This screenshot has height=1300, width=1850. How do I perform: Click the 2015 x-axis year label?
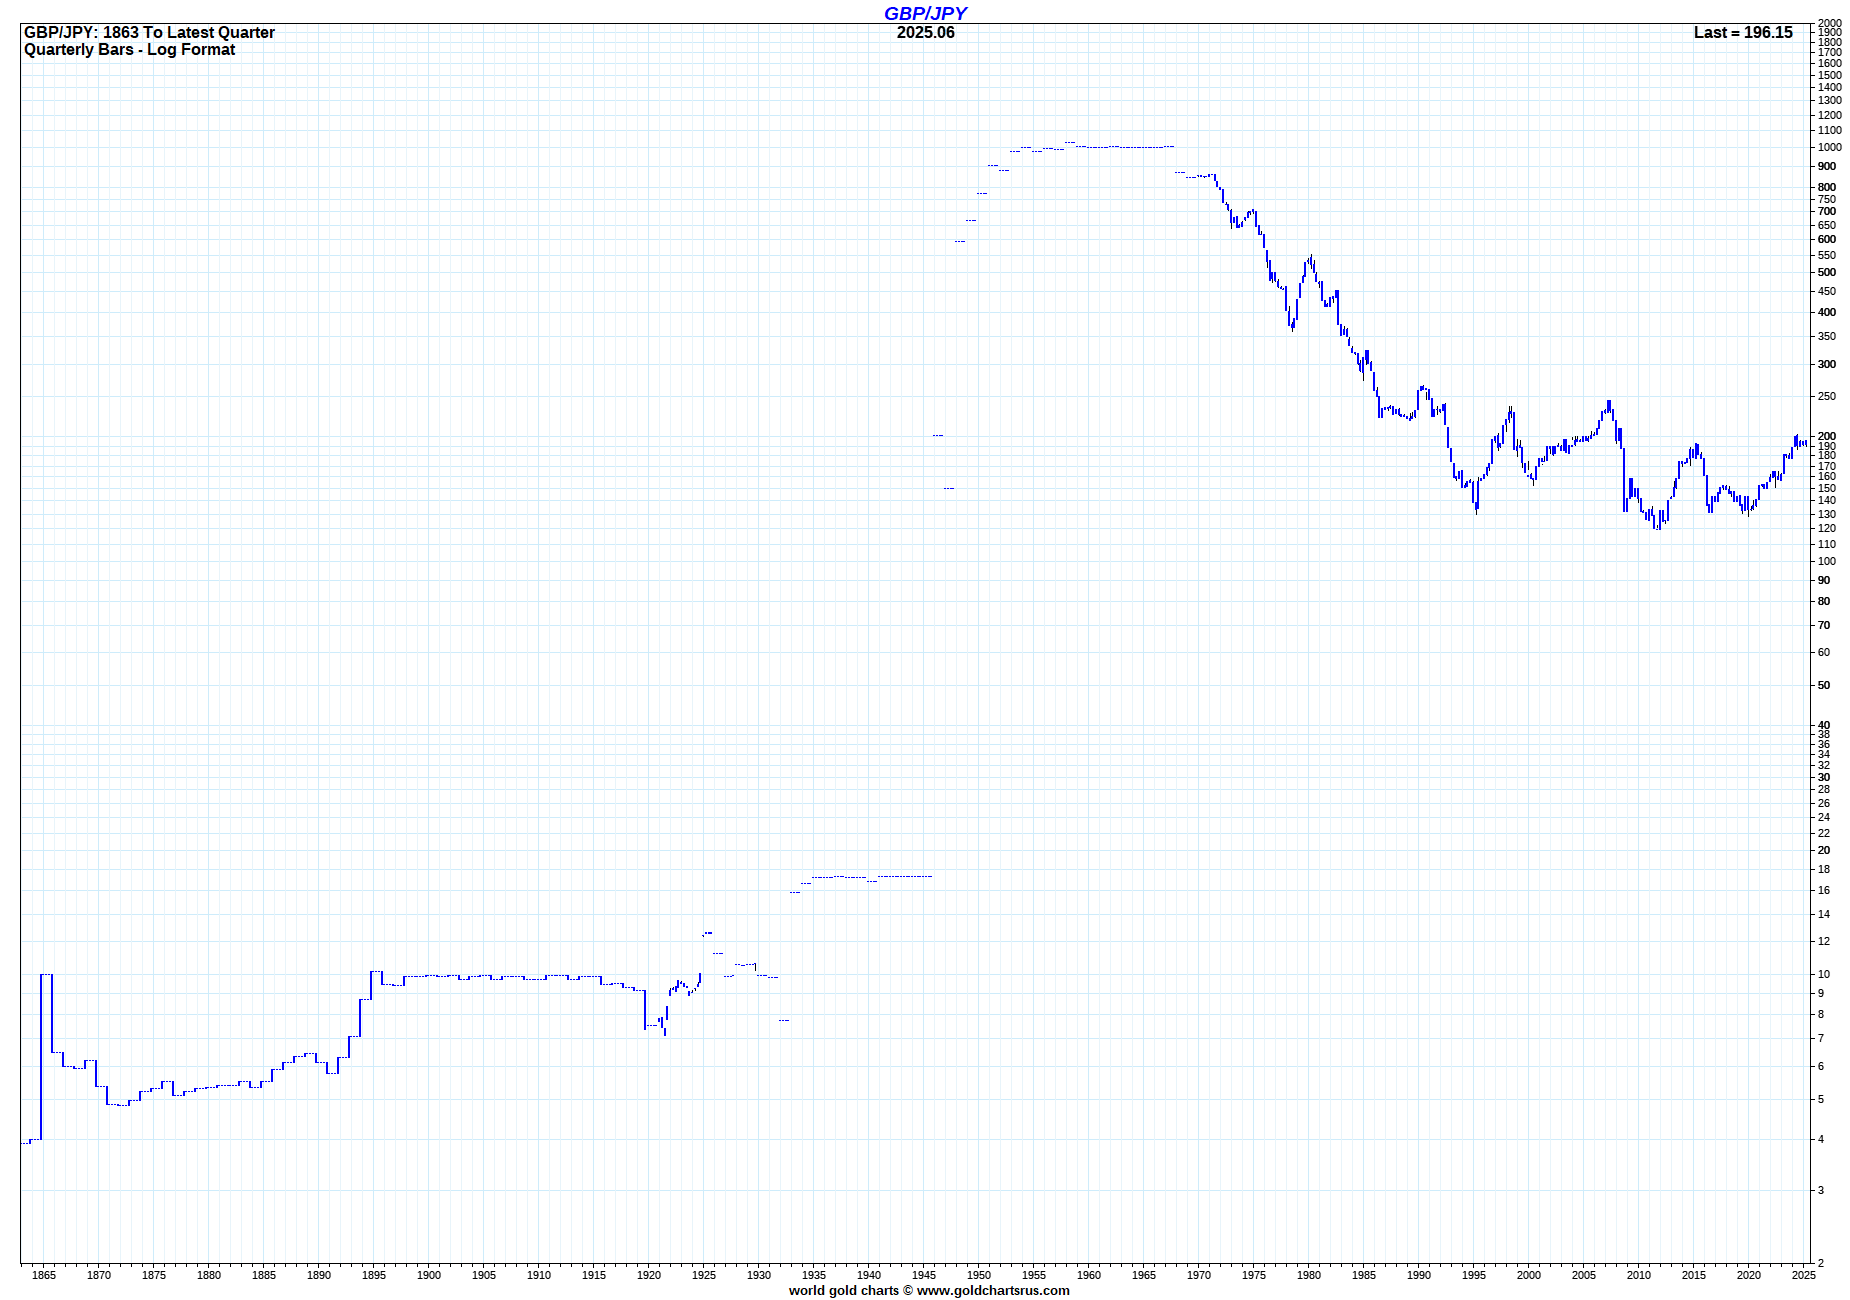point(1694,1275)
